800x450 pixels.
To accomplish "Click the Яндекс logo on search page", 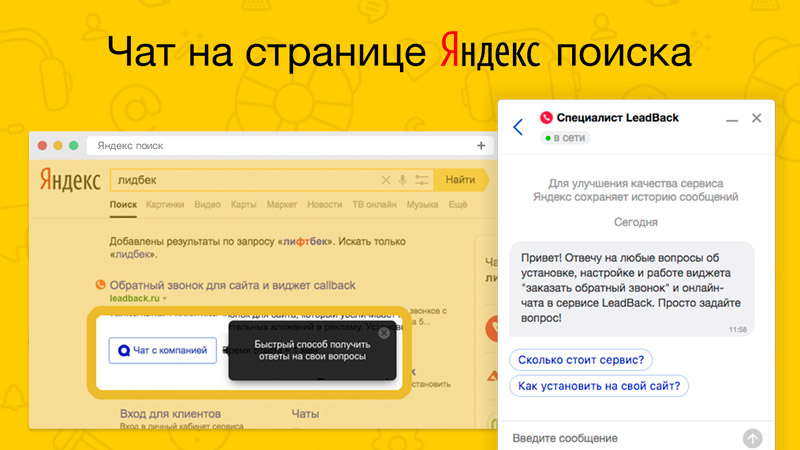I will coord(70,180).
